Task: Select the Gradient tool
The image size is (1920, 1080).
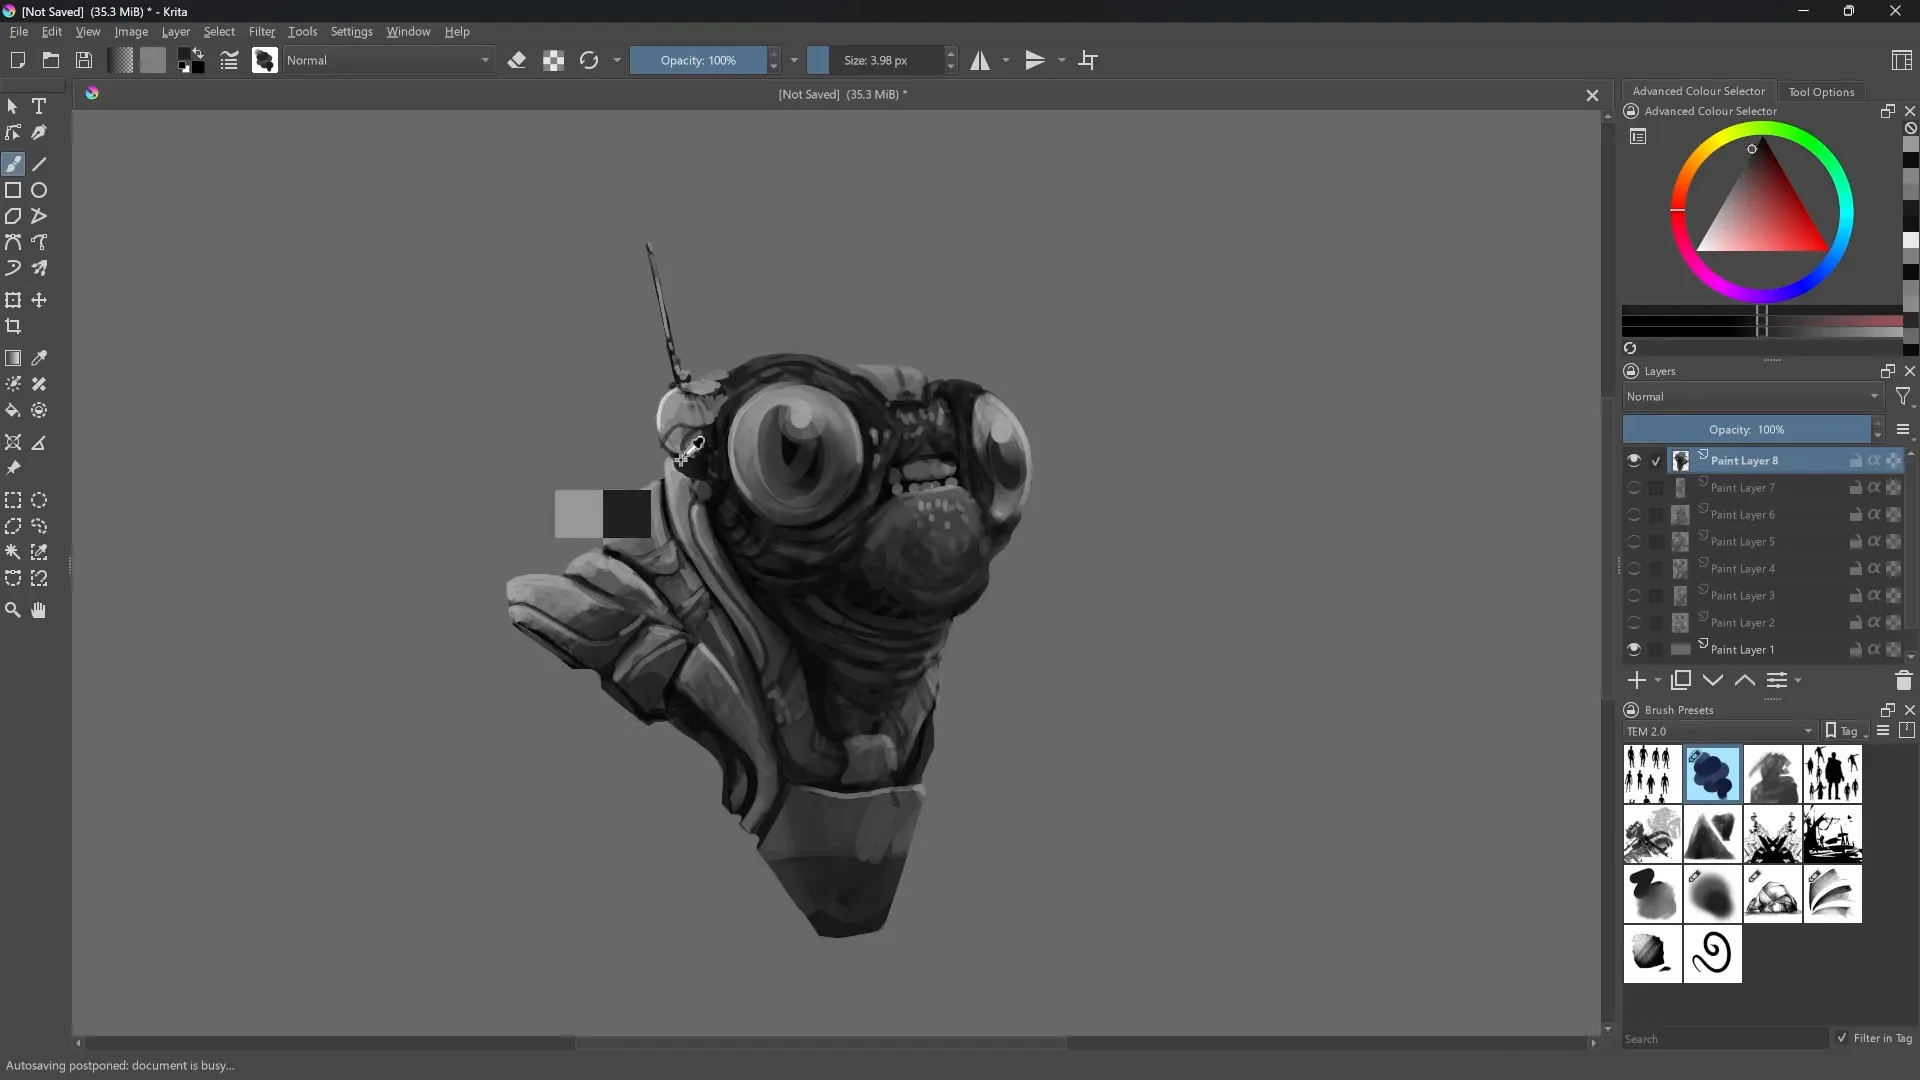Action: click(13, 358)
